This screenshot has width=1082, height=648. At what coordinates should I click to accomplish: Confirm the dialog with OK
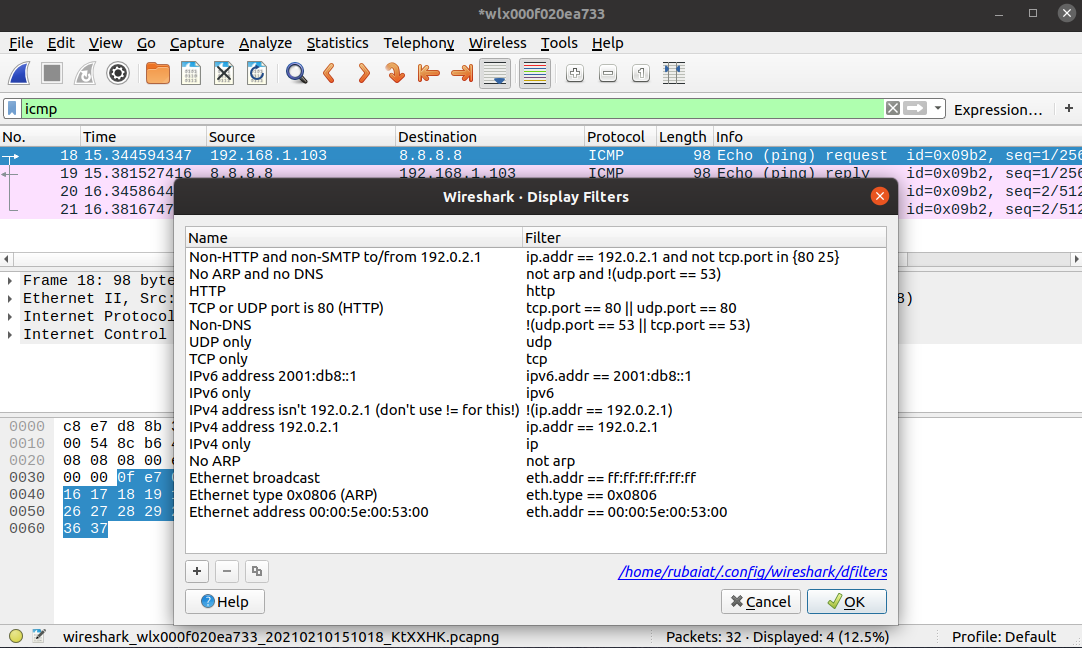click(846, 601)
